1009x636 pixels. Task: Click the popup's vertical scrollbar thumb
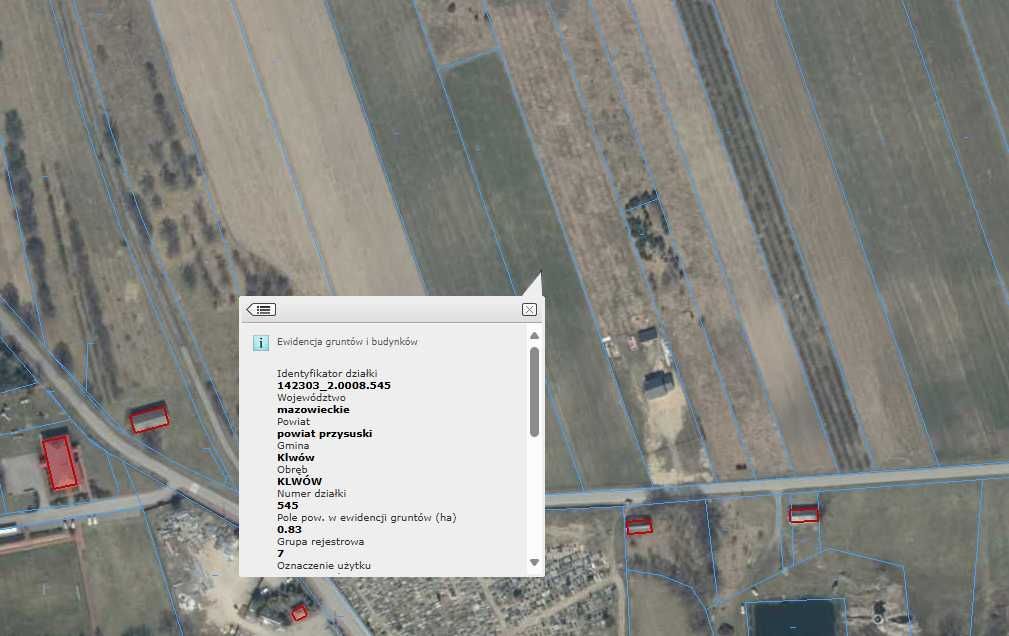534,390
